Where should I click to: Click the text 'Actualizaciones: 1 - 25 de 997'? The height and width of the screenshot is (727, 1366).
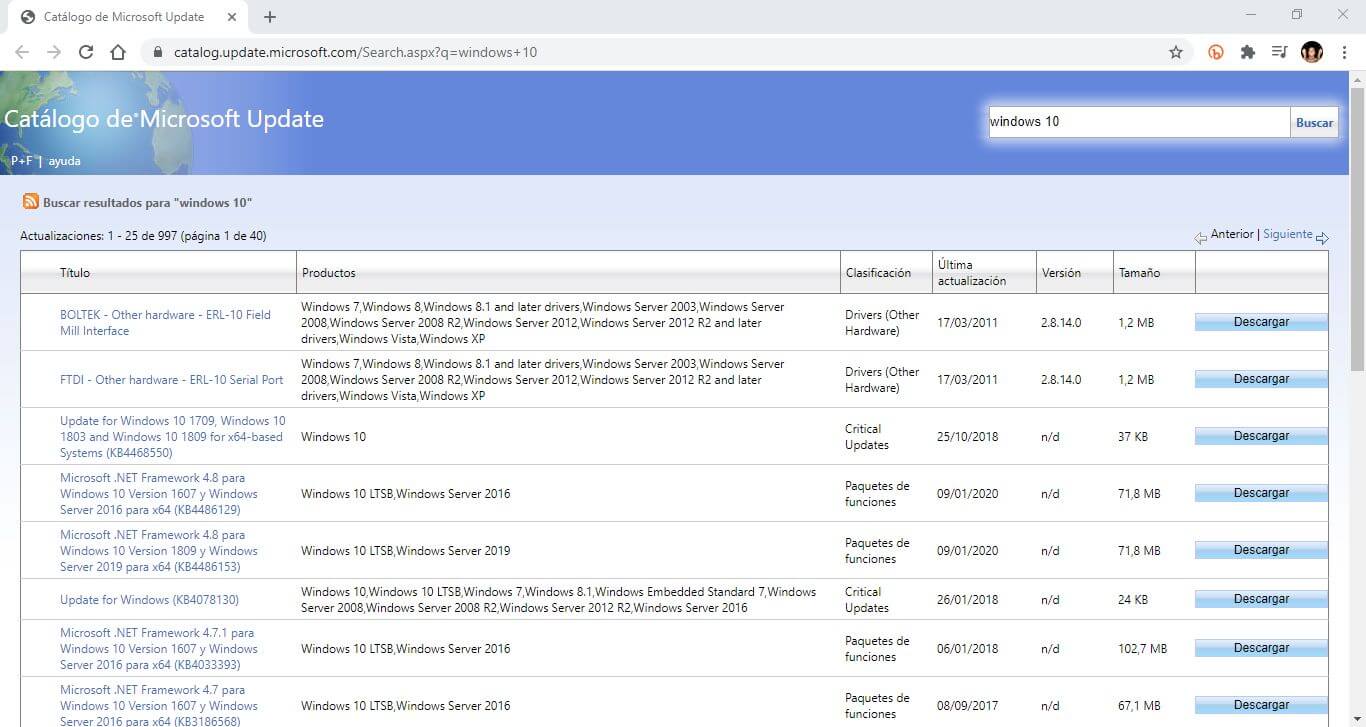99,236
